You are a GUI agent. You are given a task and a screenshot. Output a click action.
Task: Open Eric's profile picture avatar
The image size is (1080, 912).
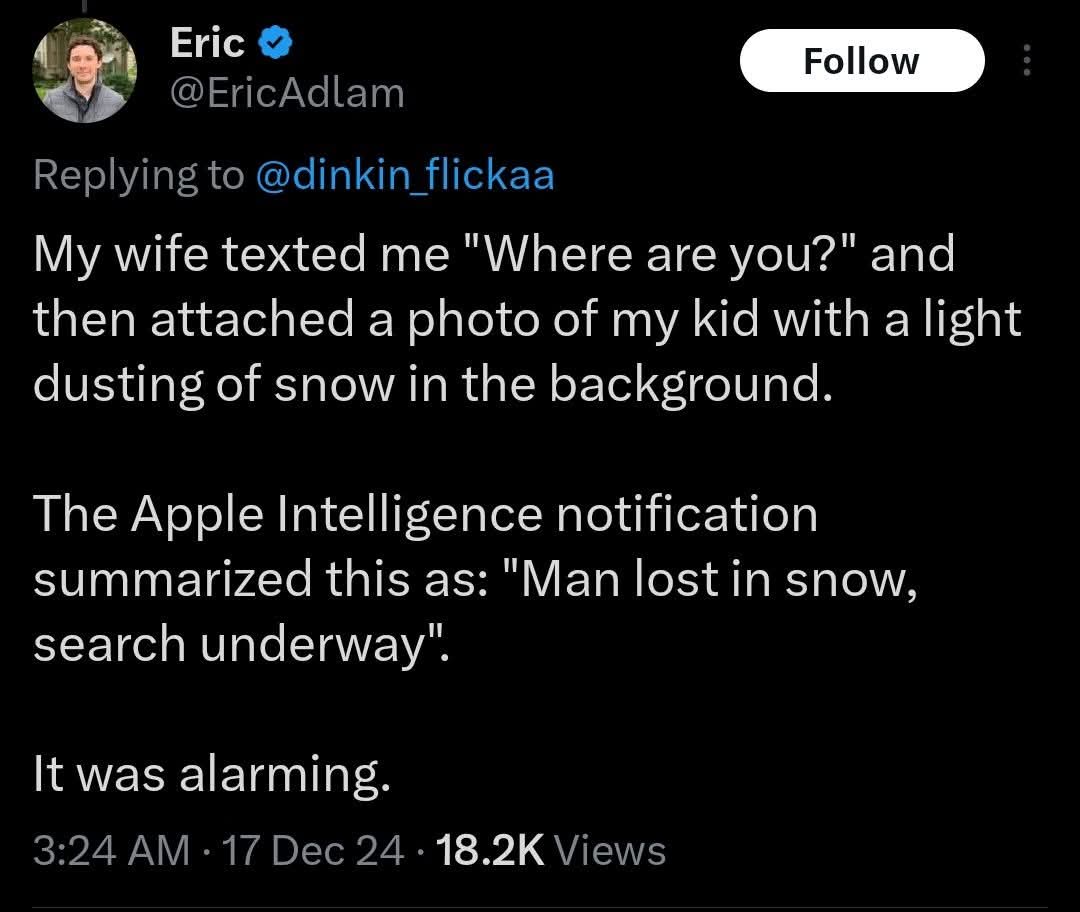tap(85, 70)
